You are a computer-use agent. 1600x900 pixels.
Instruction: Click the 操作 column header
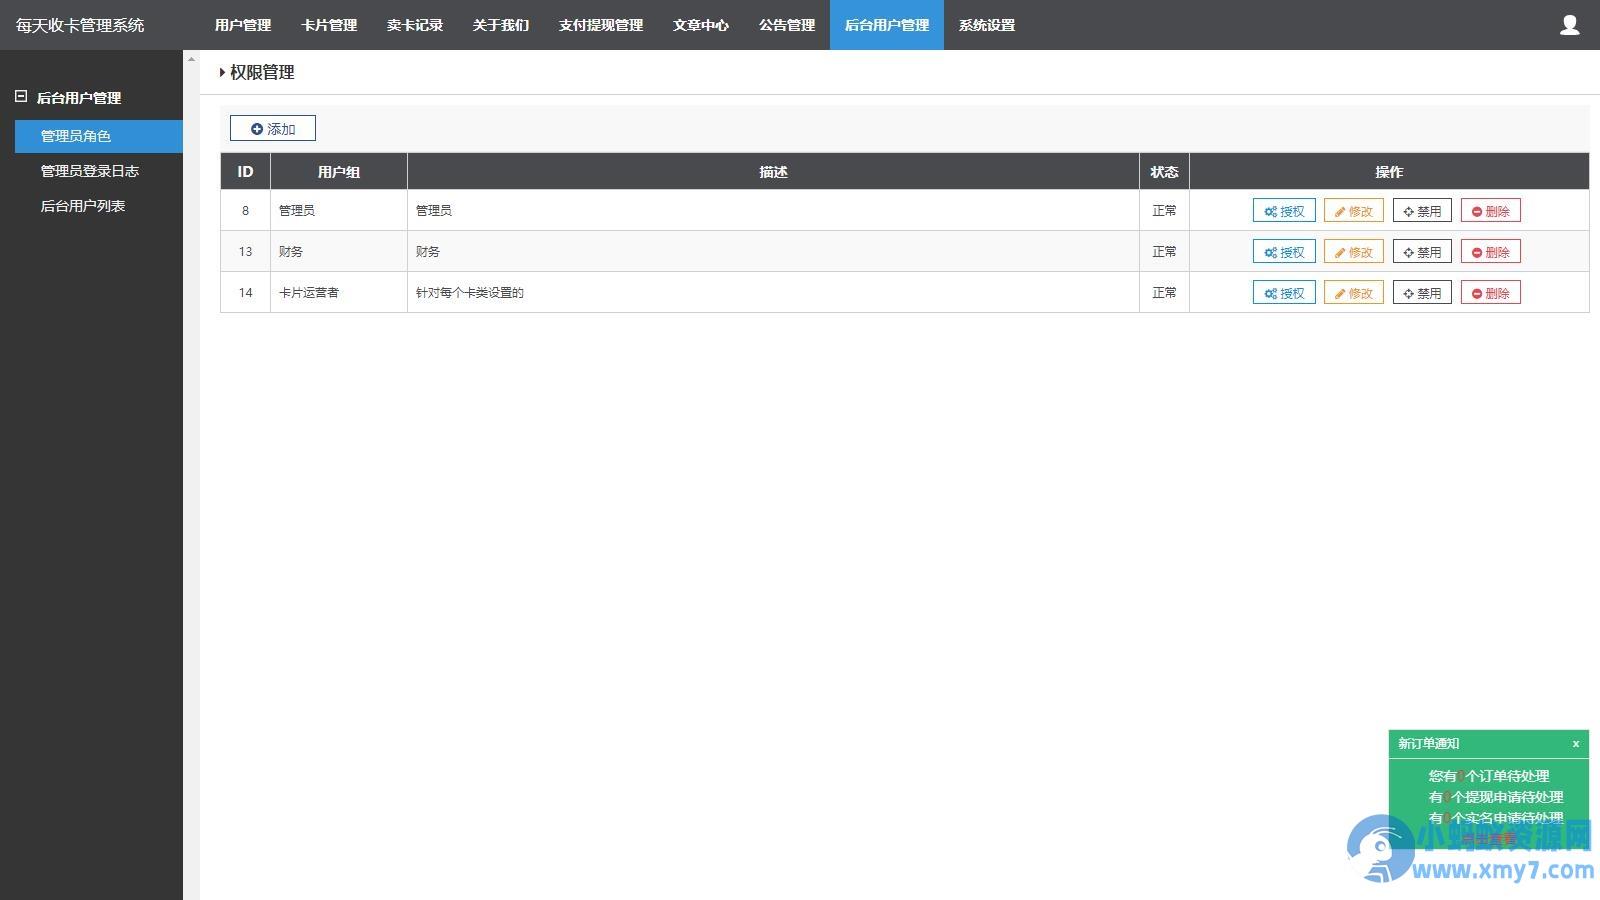click(1389, 172)
